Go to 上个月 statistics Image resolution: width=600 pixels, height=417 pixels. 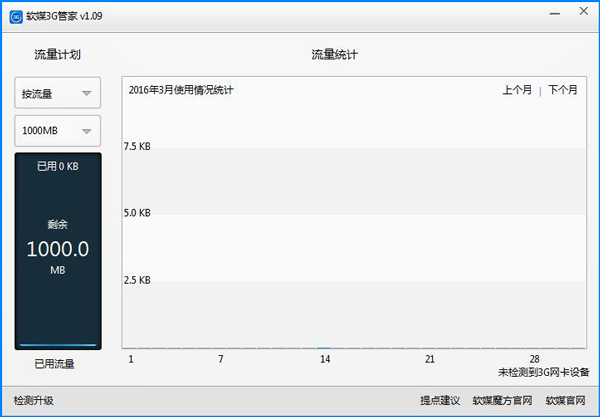[x=517, y=90]
